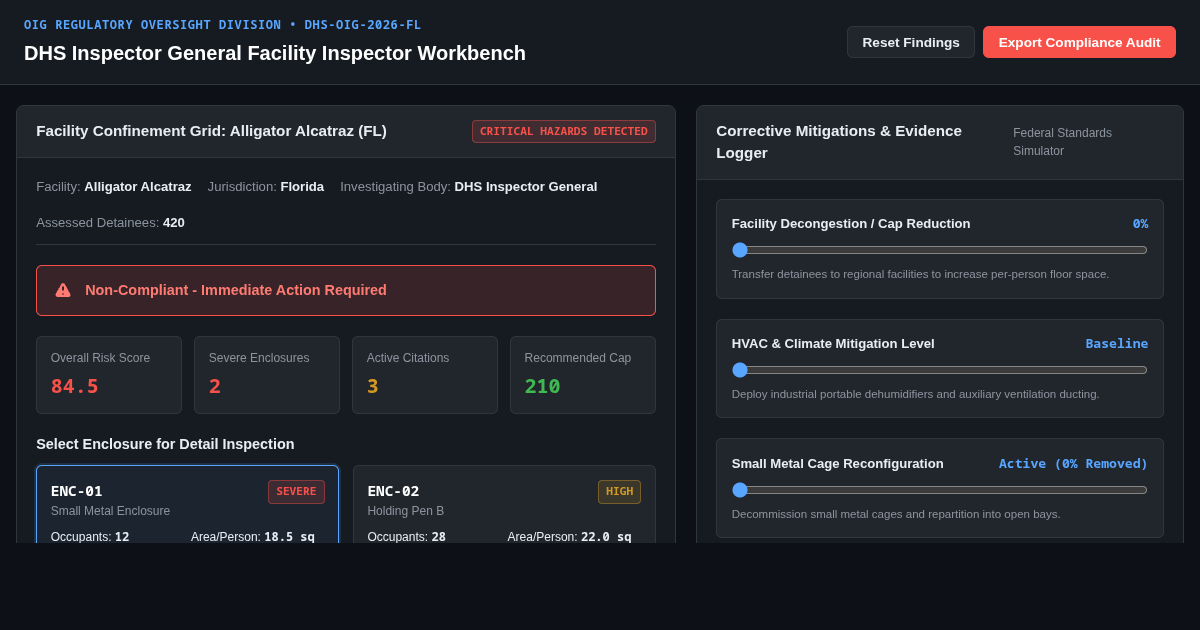Adjust Facility Decongestion / Cap Reduction slider
Viewport: 1200px width, 630px height.
(x=940, y=250)
